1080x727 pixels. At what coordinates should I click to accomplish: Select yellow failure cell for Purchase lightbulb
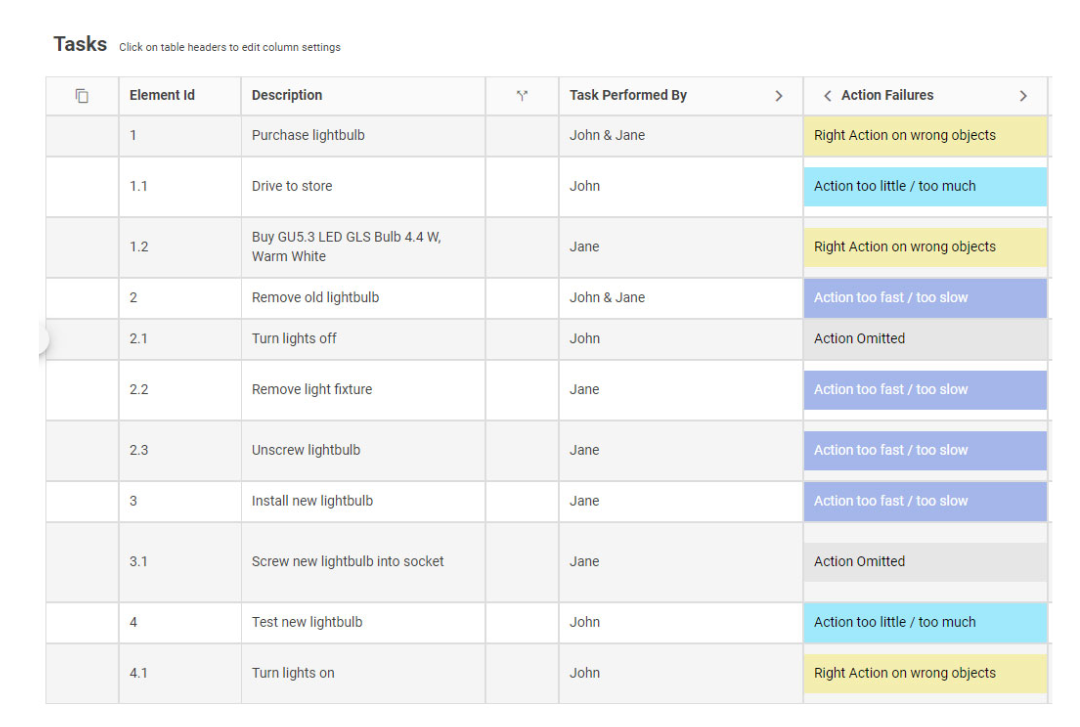pyautogui.click(x=925, y=136)
